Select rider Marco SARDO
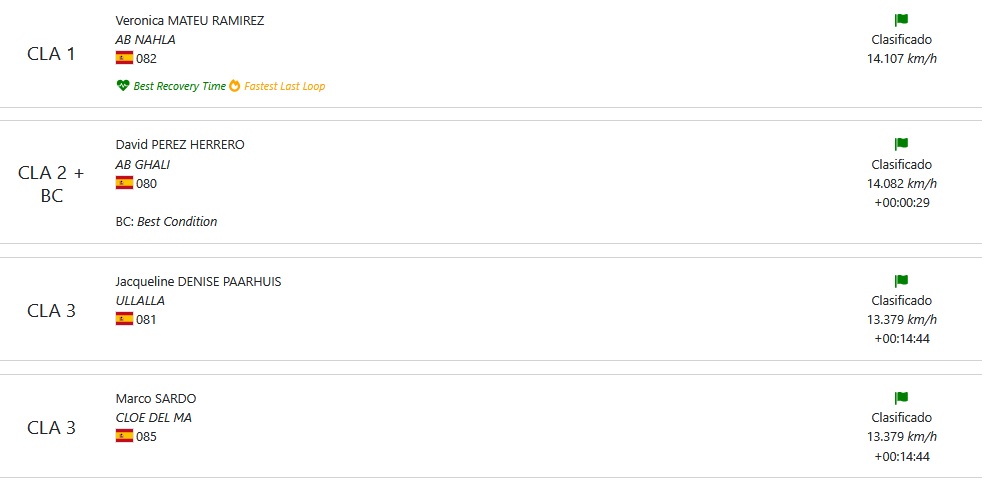Screen dimensions: 982x484 156,399
